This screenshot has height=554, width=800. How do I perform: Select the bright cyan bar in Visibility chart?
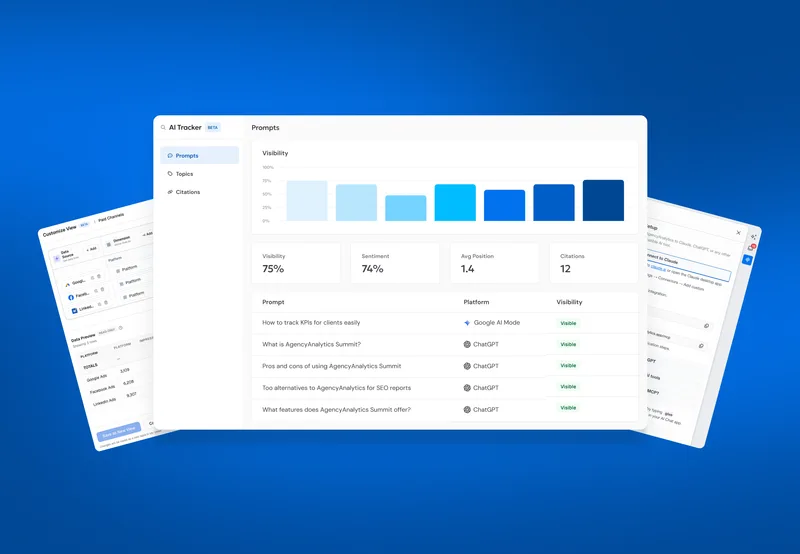coord(455,203)
